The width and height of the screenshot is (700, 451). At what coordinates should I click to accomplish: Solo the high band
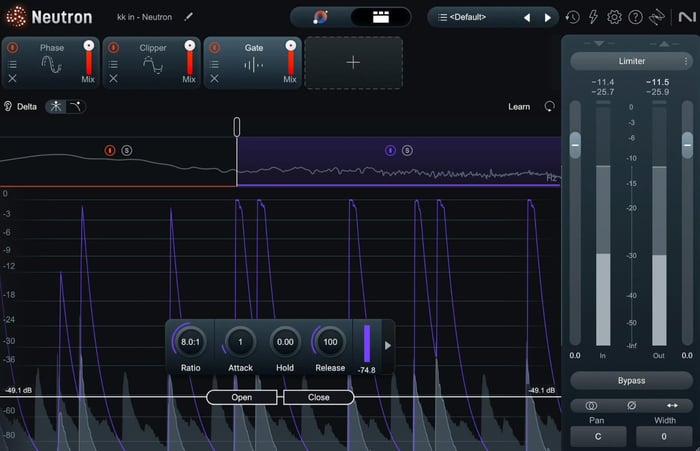(407, 150)
